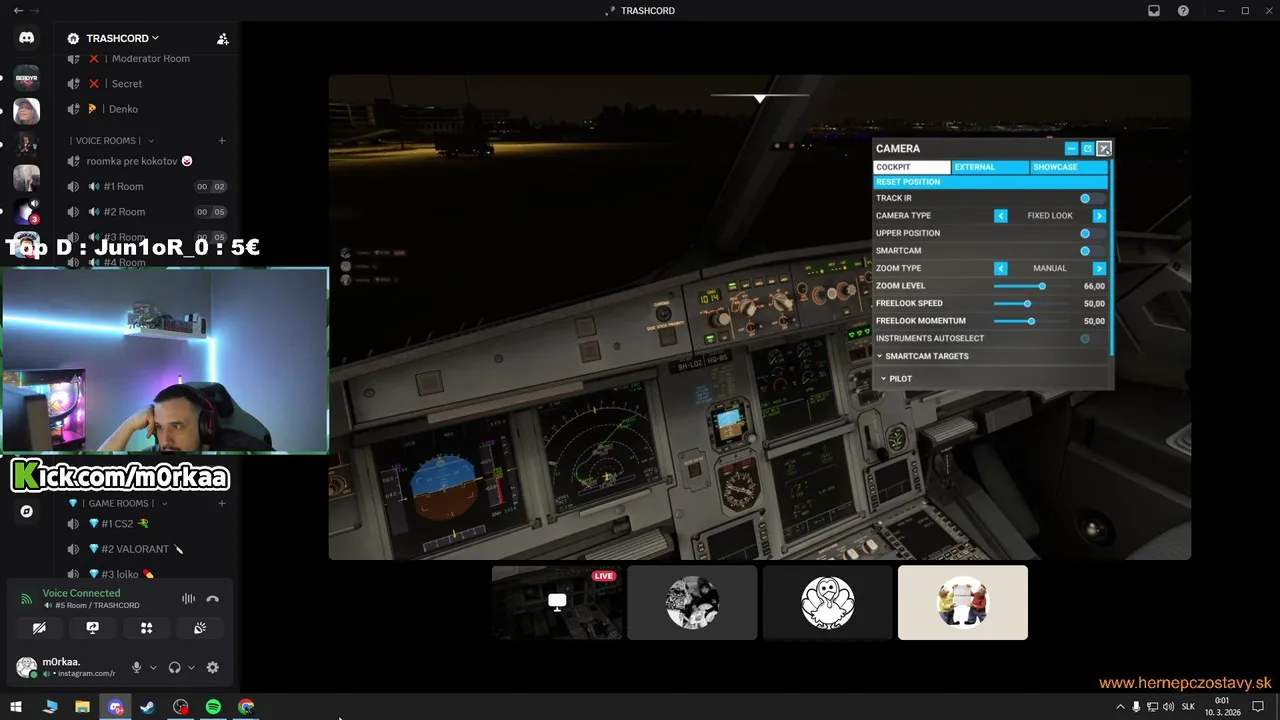Open the soundboard button
1280x720 pixels.
pyautogui.click(x=200, y=628)
